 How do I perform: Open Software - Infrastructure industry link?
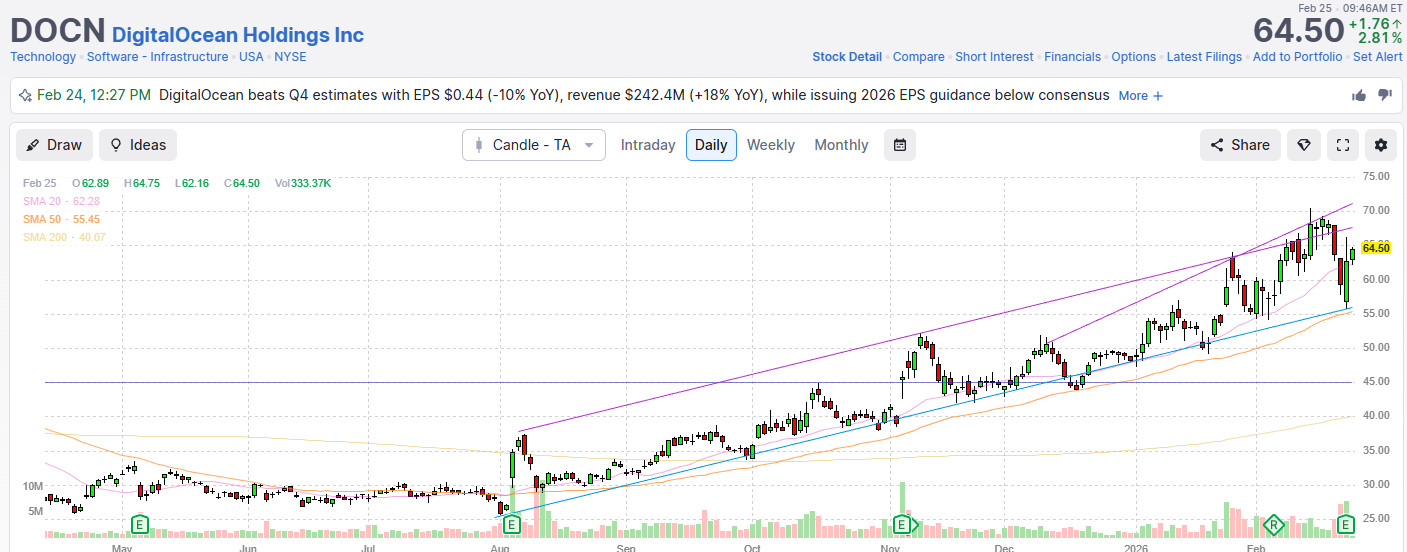coord(157,57)
